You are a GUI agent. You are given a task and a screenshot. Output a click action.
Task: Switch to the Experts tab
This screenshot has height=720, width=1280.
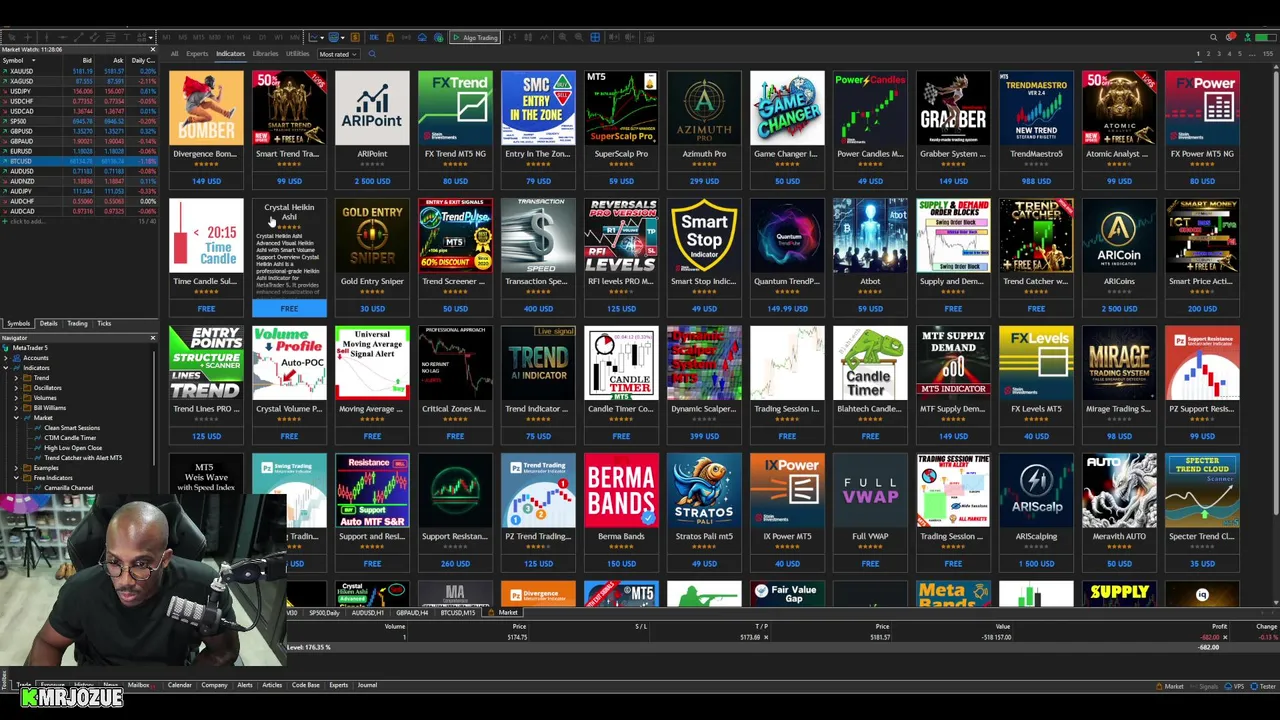(197, 54)
